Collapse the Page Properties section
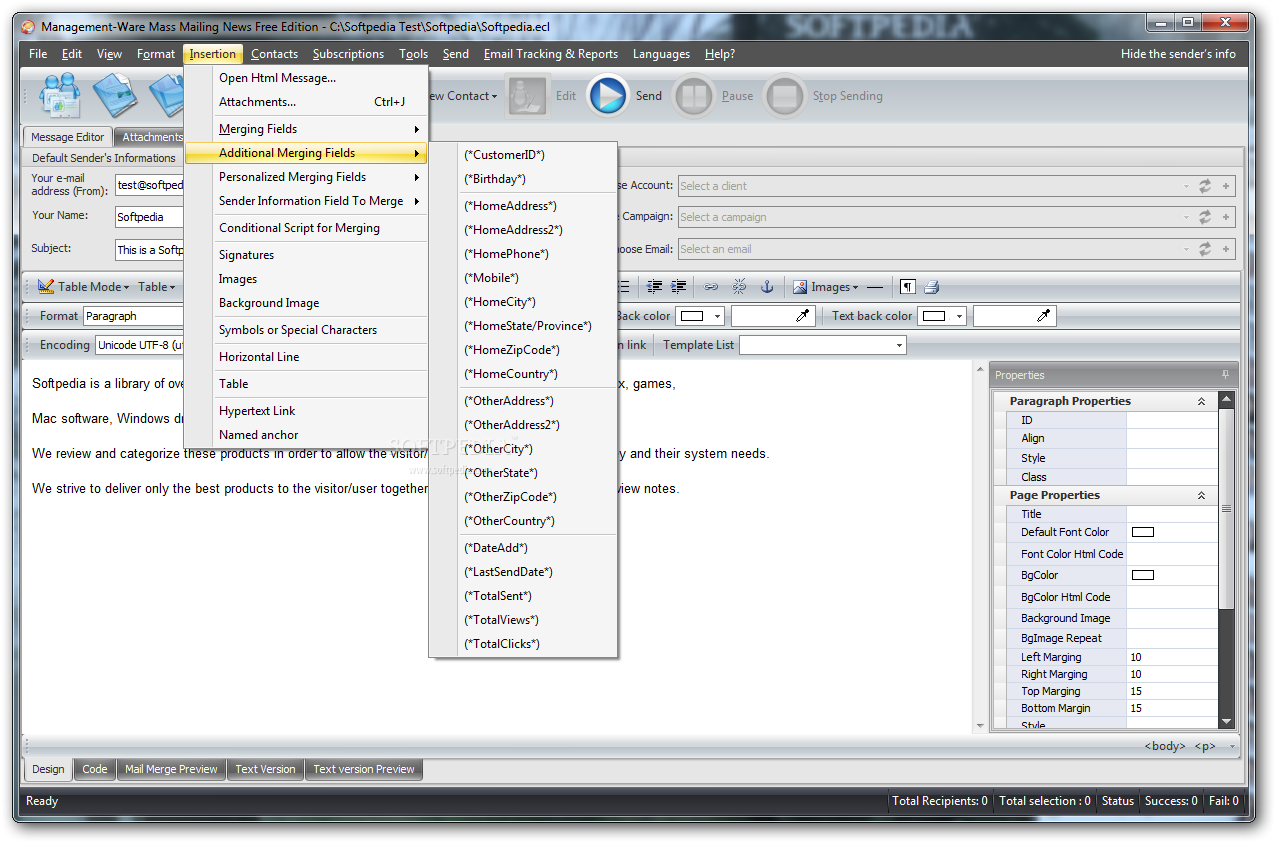The width and height of the screenshot is (1276, 843). click(x=1201, y=495)
